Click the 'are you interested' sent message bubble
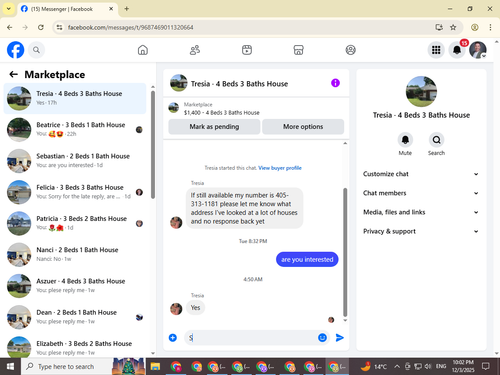 tap(307, 259)
